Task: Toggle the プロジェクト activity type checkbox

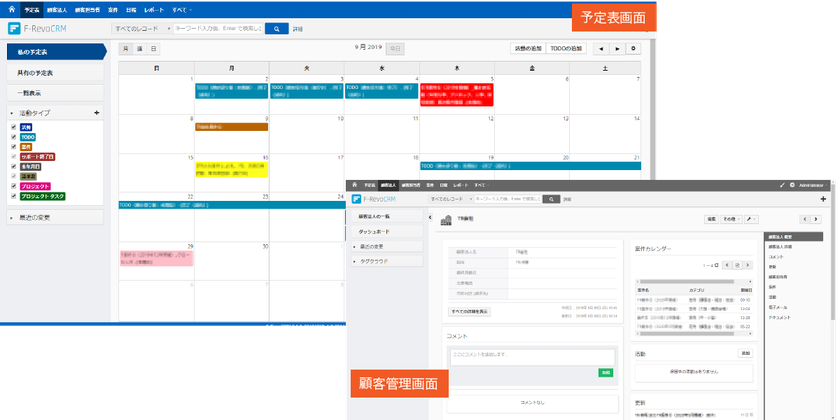Action: 13,186
